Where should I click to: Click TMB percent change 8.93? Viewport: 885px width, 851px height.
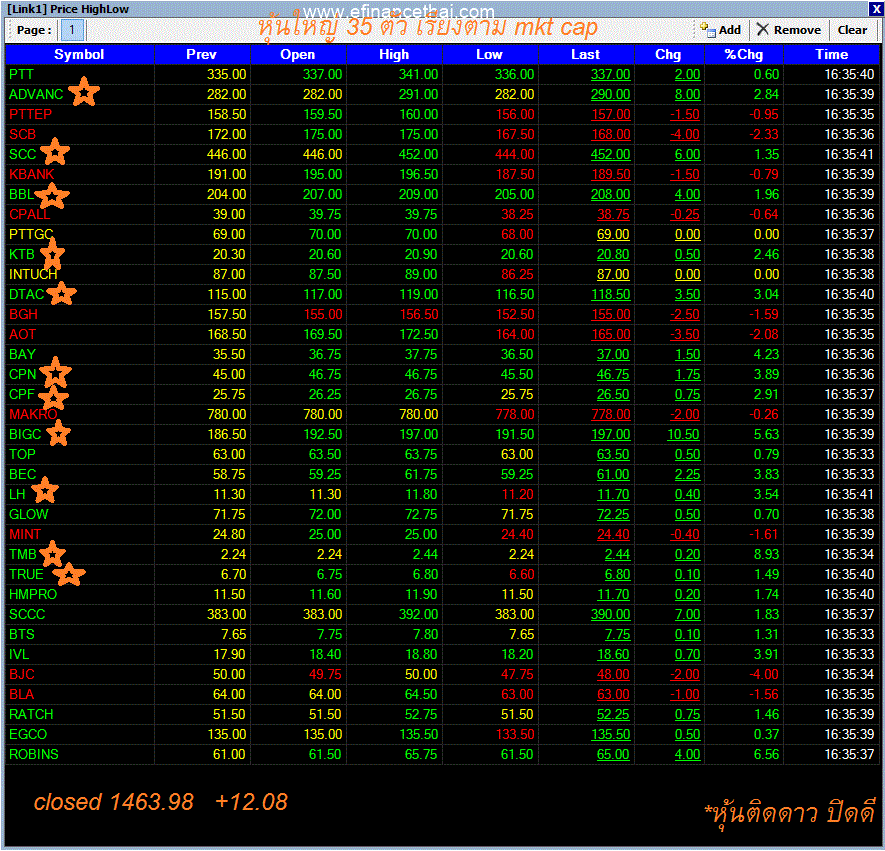coord(767,555)
